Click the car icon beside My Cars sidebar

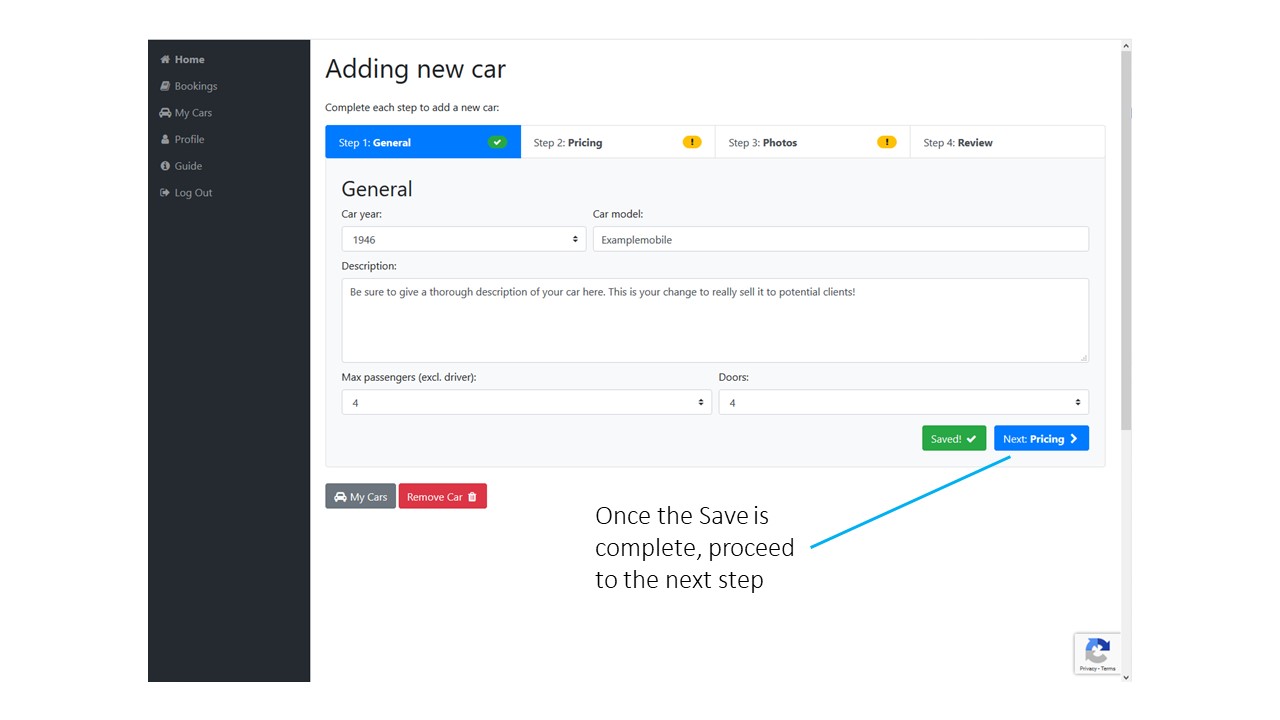165,113
